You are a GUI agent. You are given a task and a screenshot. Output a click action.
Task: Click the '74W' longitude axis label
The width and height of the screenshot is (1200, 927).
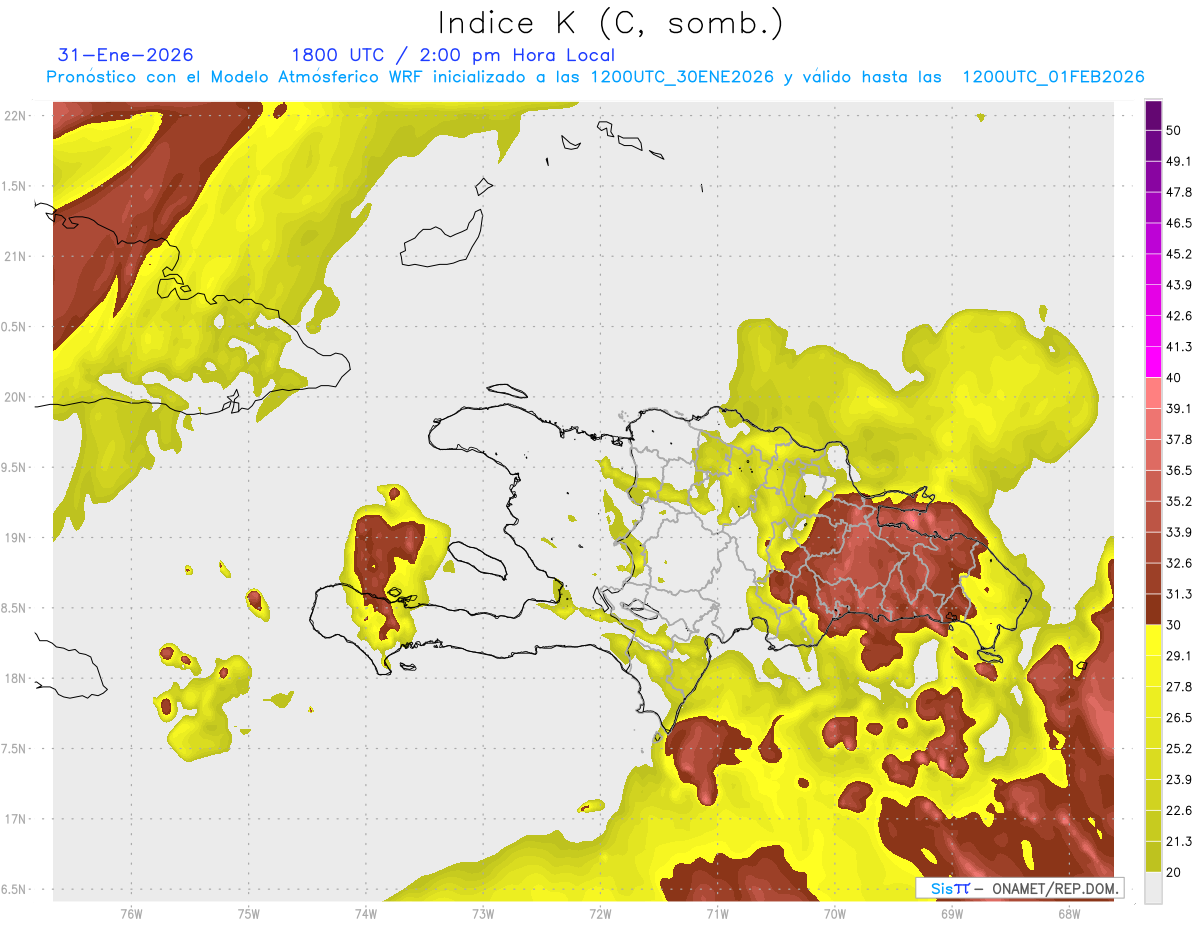(x=365, y=913)
